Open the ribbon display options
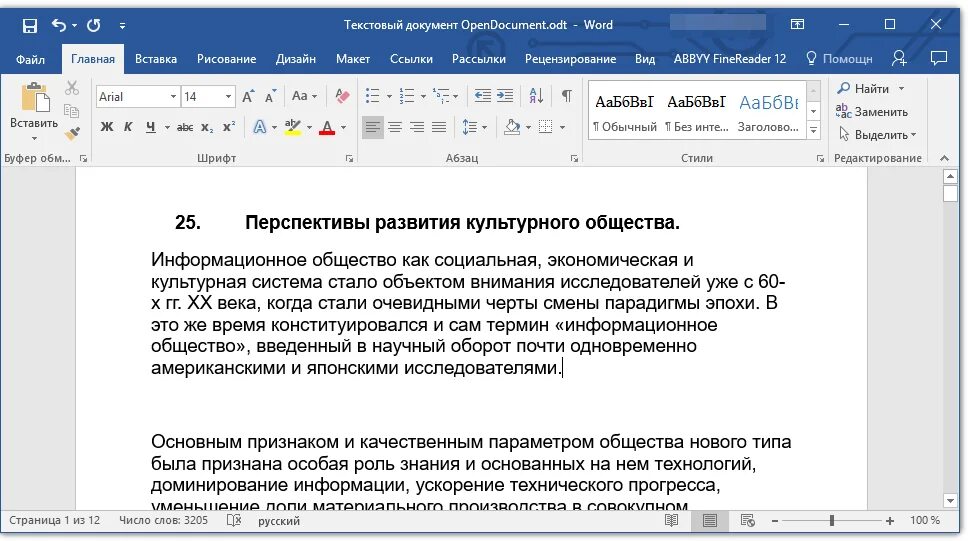Screen dimensions: 968x541 797,25
